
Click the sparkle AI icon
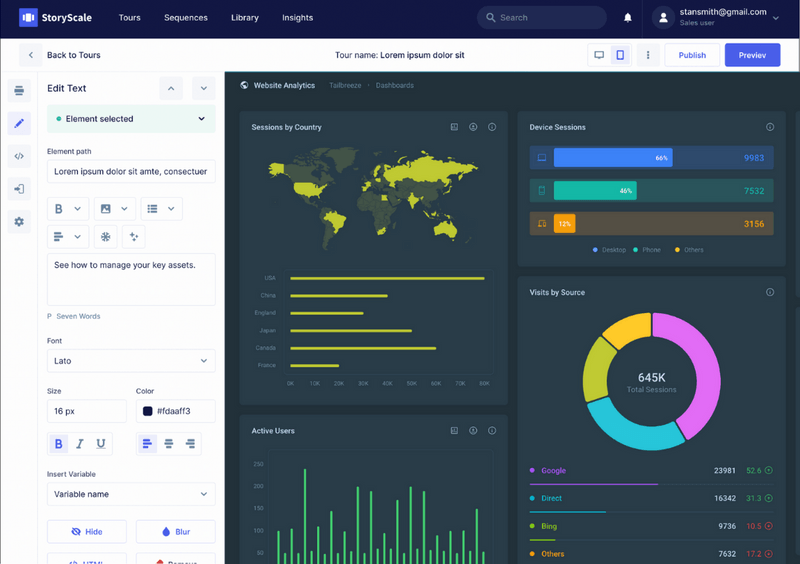coord(134,237)
